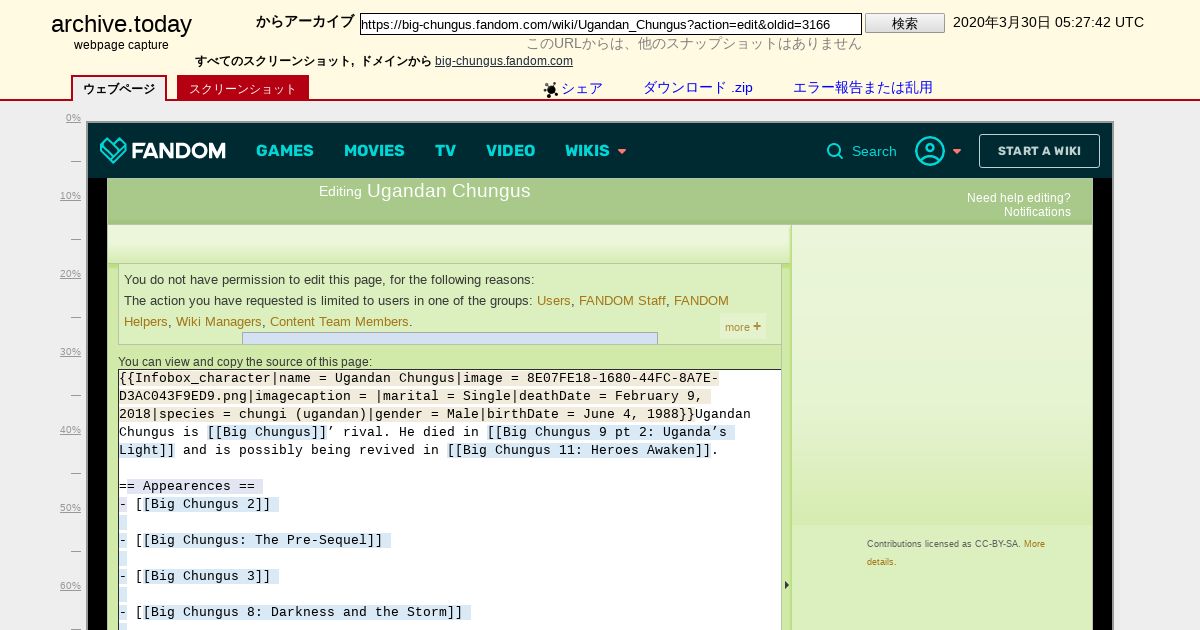The image size is (1200, 630).
Task: Open the account menu dropdown arrow
Action: point(957,152)
